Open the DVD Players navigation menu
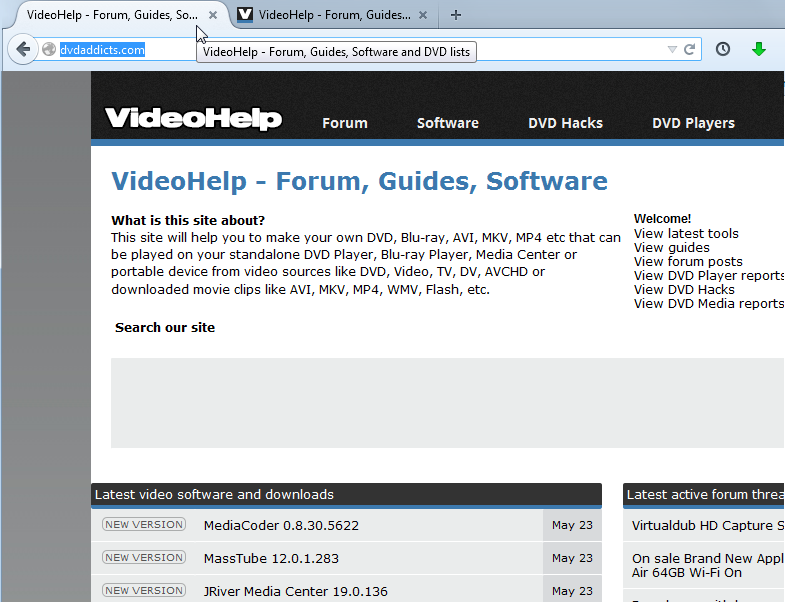This screenshot has width=785, height=602. [x=693, y=123]
